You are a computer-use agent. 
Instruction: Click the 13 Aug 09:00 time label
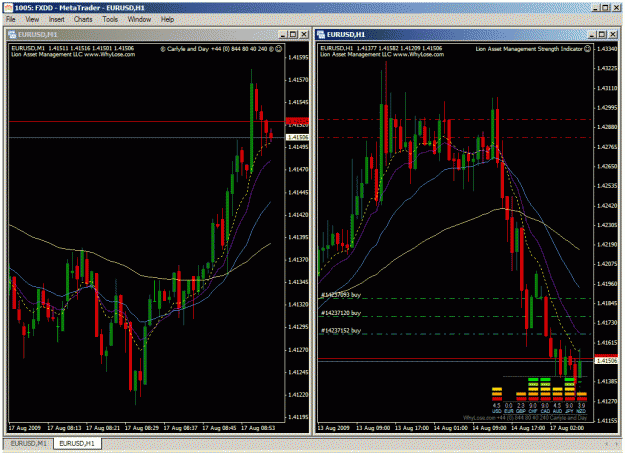click(x=373, y=428)
